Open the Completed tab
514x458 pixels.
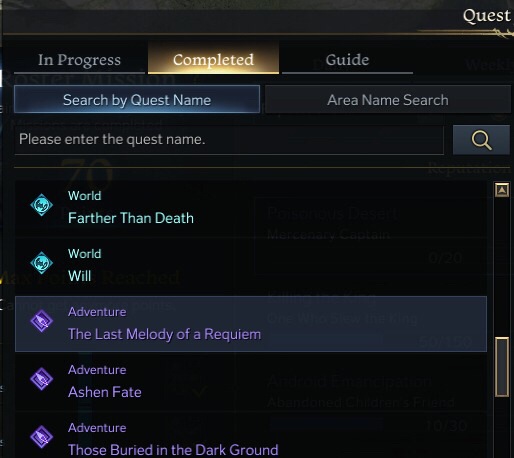coord(213,59)
